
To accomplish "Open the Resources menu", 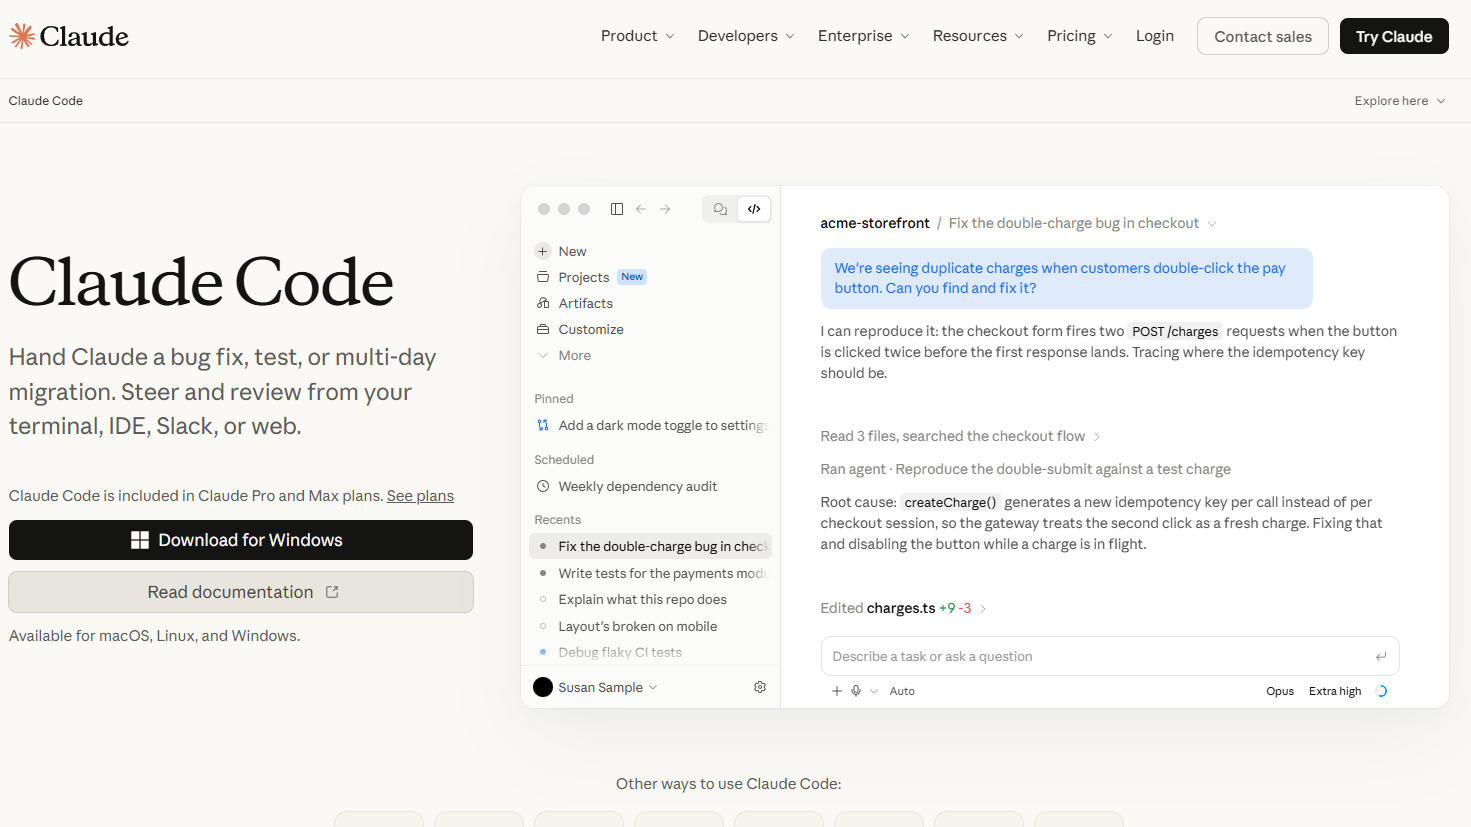I will [x=978, y=36].
